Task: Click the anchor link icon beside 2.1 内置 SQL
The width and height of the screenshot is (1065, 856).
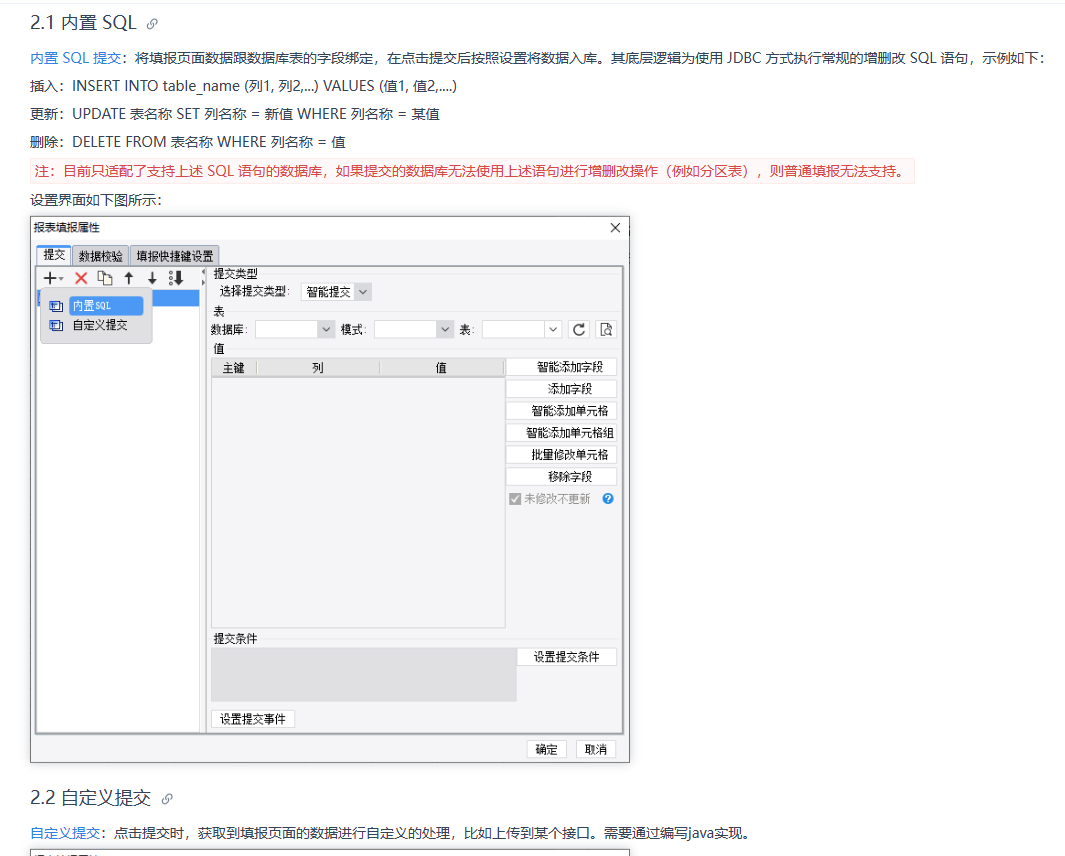Action: click(x=152, y=23)
